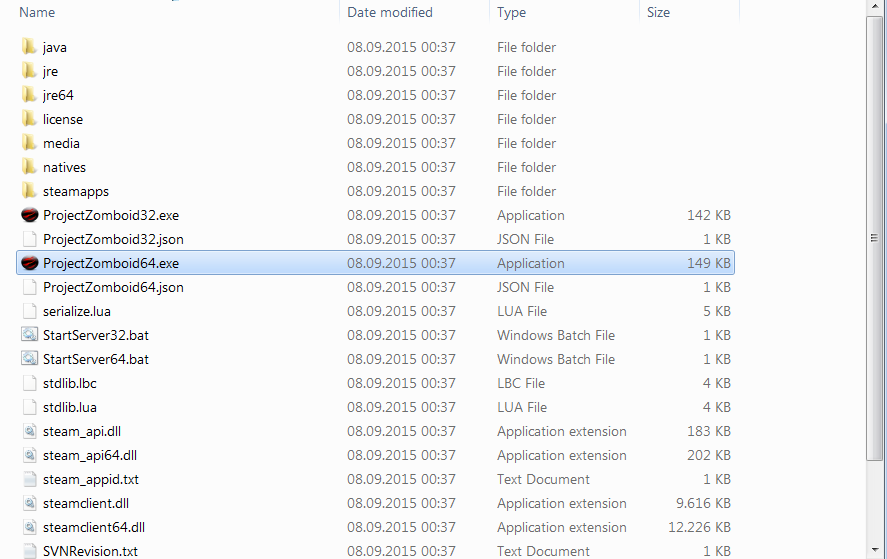Select the natives folder name
887x559 pixels.
(64, 167)
